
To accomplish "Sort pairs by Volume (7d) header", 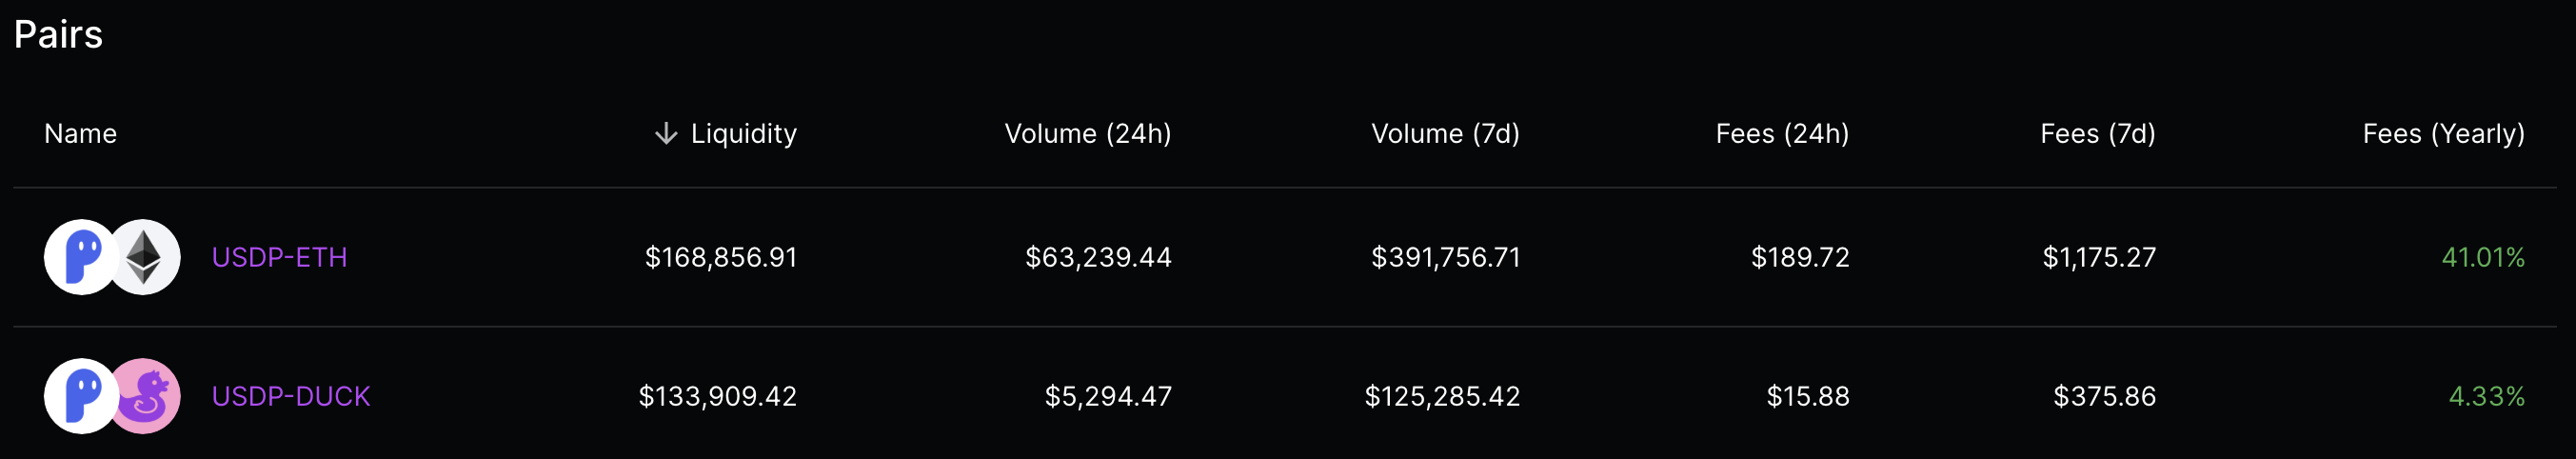I will click(x=1445, y=134).
